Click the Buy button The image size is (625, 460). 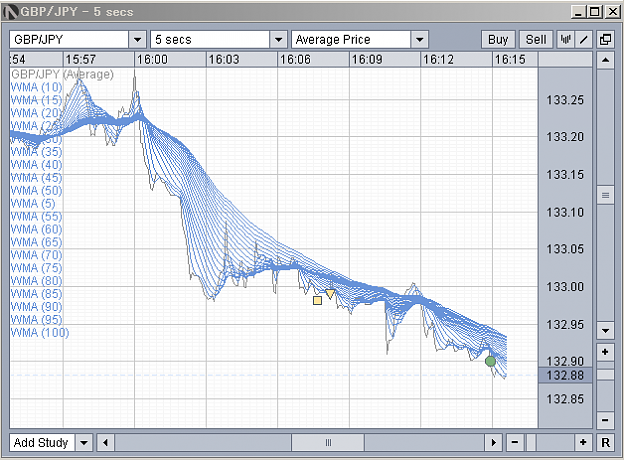(498, 39)
